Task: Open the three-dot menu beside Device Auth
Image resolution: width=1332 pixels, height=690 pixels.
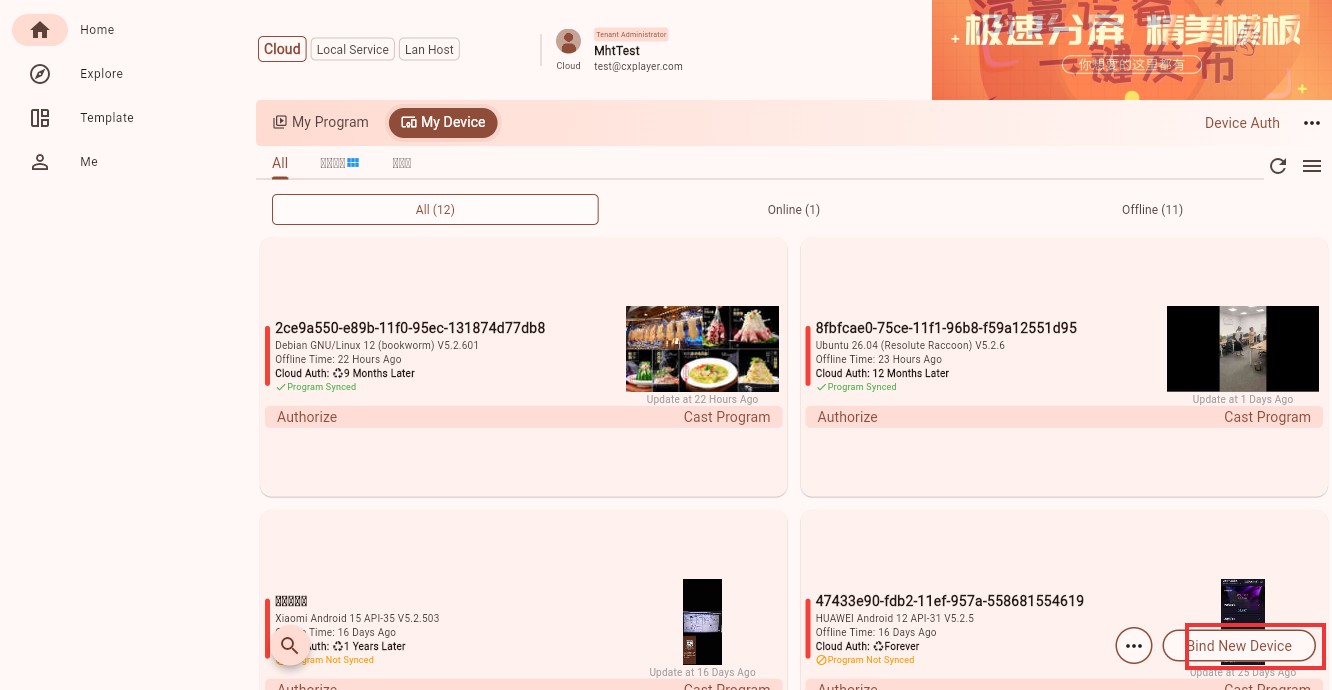Action: pyautogui.click(x=1312, y=123)
